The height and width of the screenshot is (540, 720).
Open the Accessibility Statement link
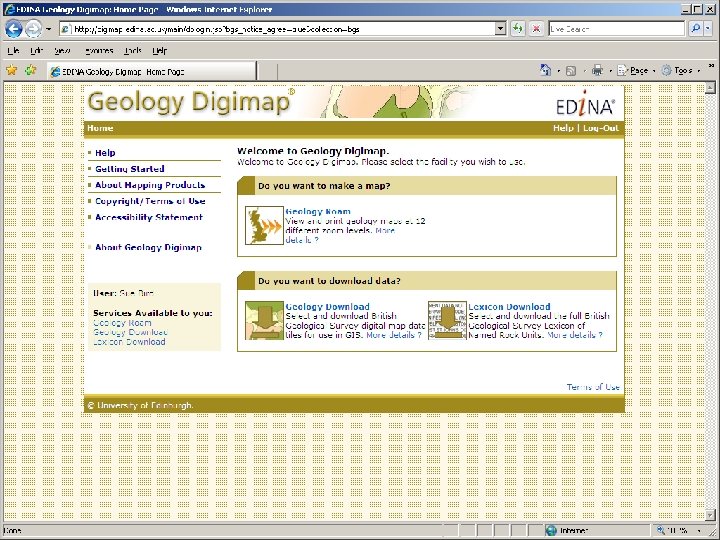click(x=149, y=217)
